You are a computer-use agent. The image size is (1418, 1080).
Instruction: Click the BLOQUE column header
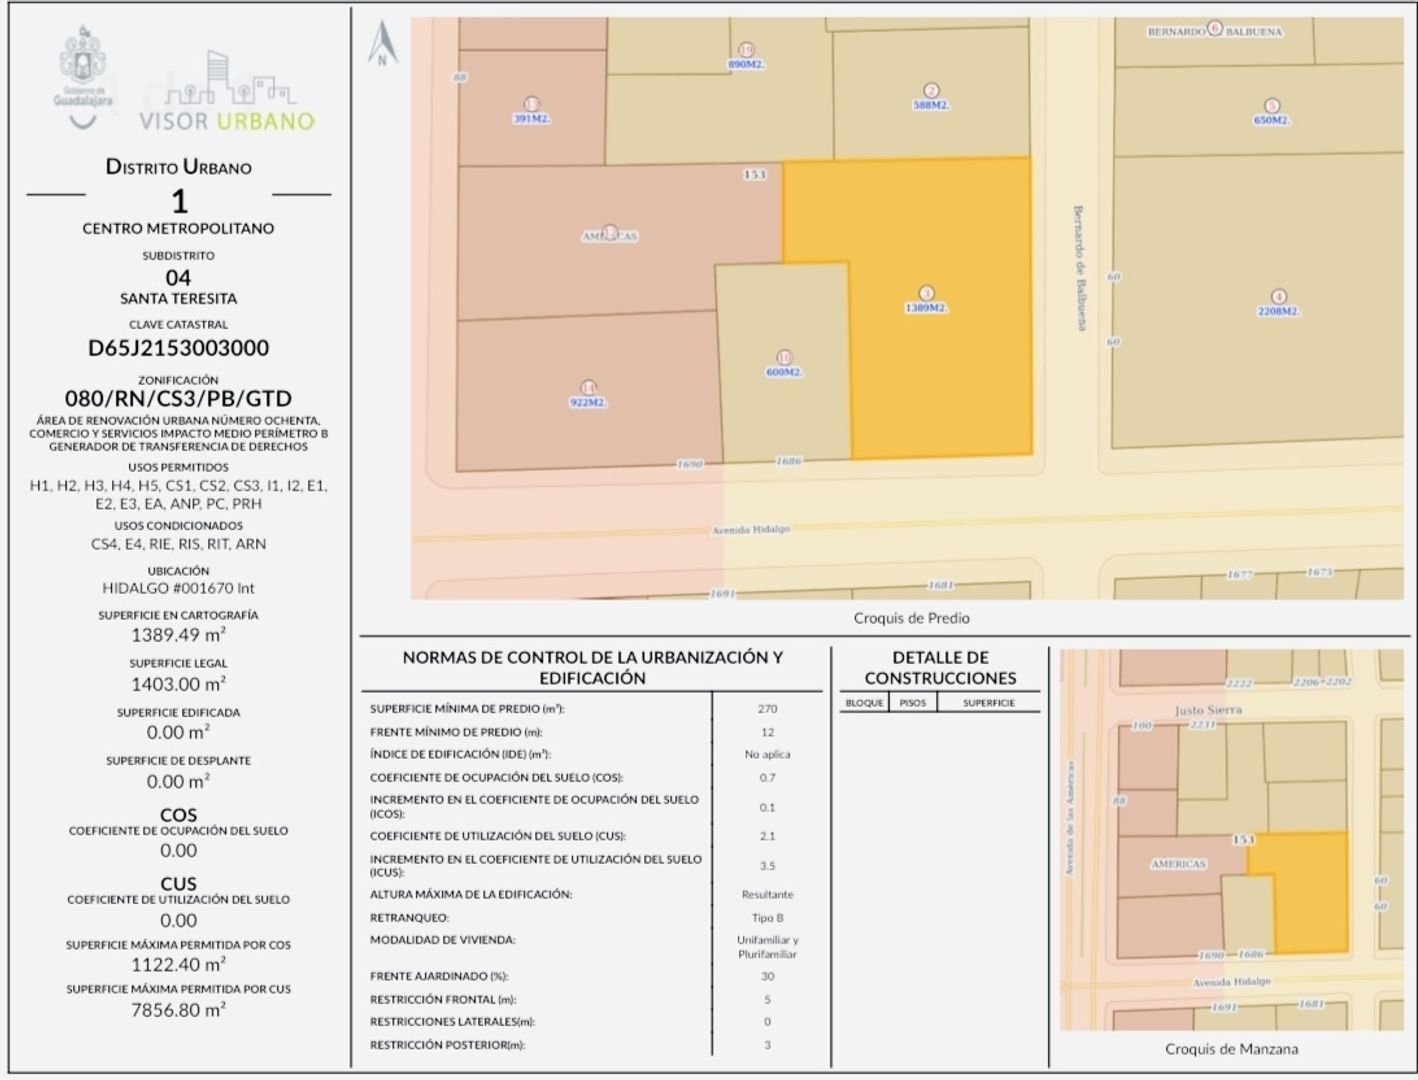[864, 703]
